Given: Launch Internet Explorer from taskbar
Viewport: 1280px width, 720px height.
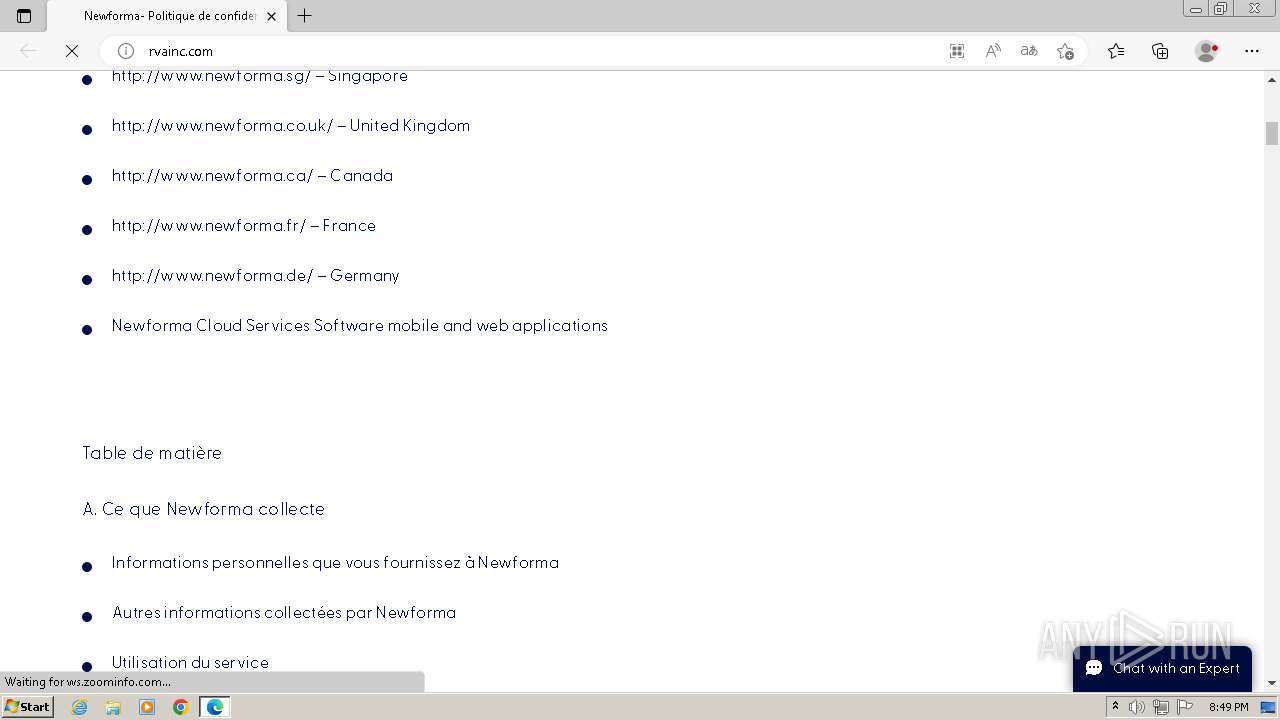Looking at the screenshot, I should click(x=79, y=707).
